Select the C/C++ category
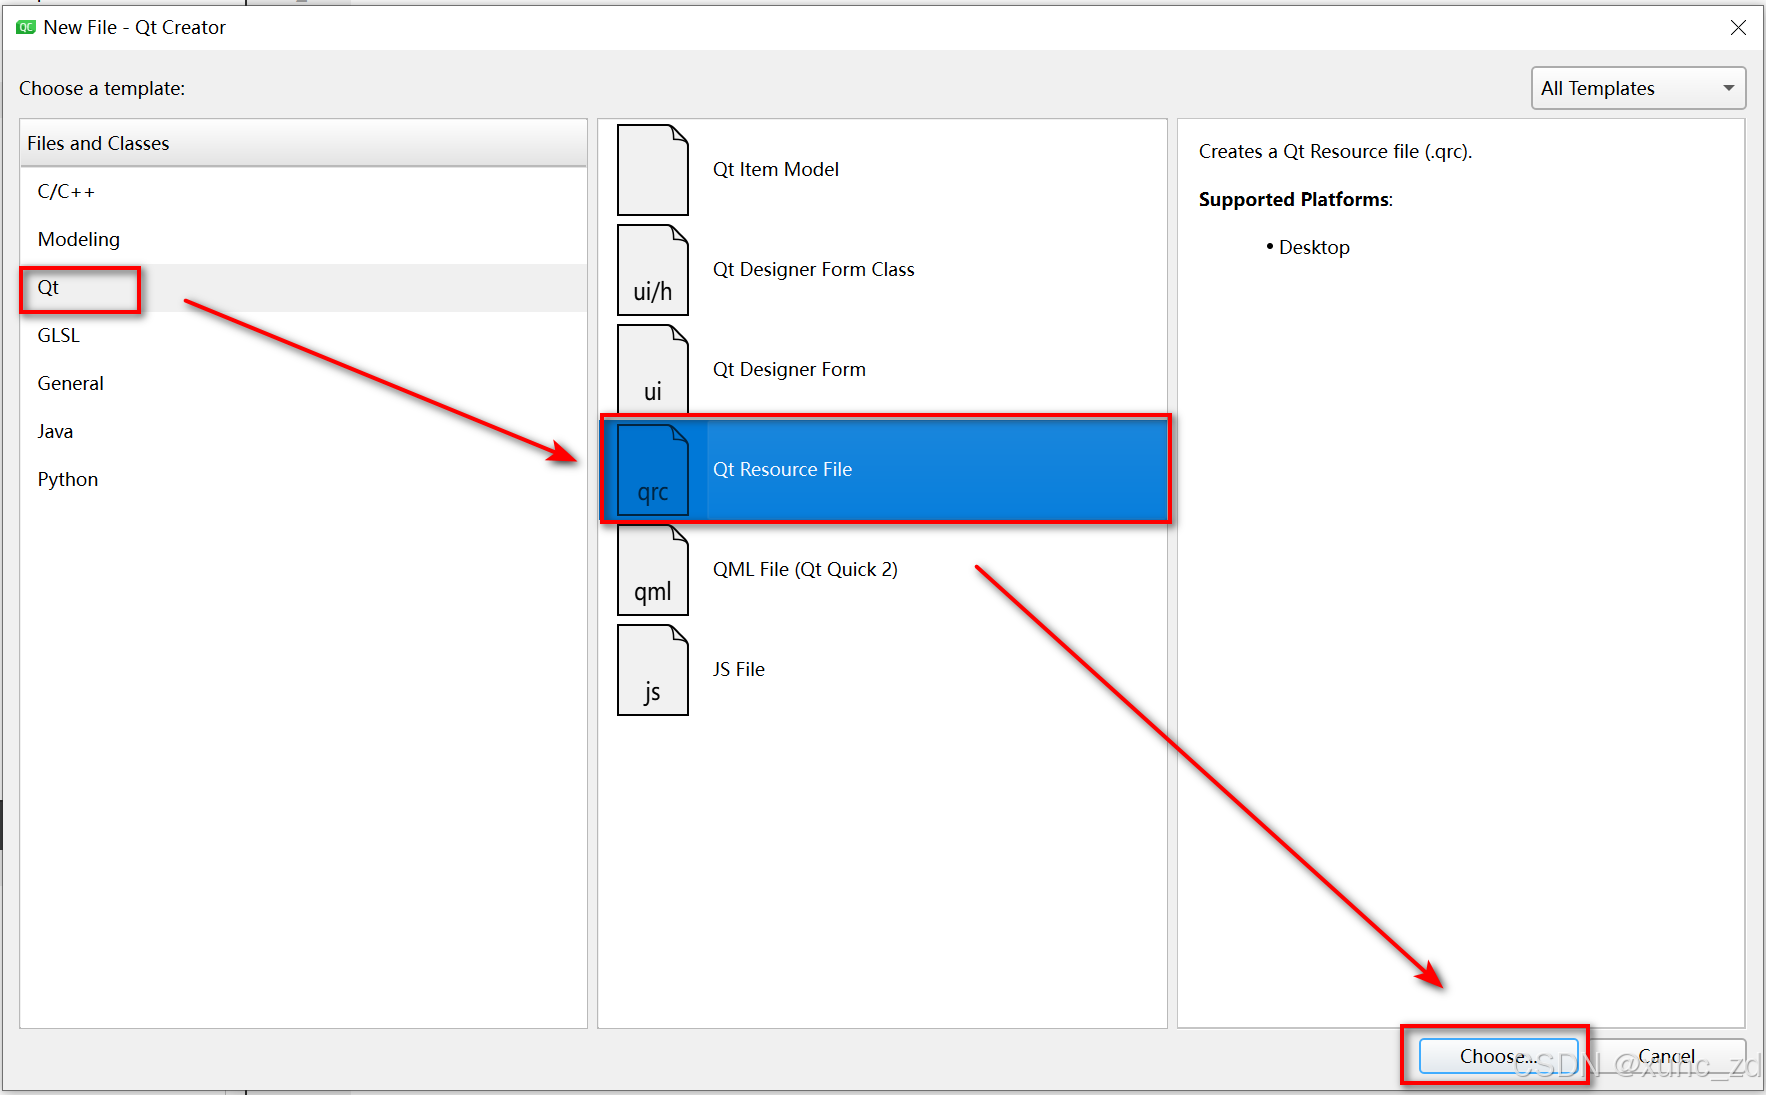The image size is (1766, 1095). click(303, 191)
